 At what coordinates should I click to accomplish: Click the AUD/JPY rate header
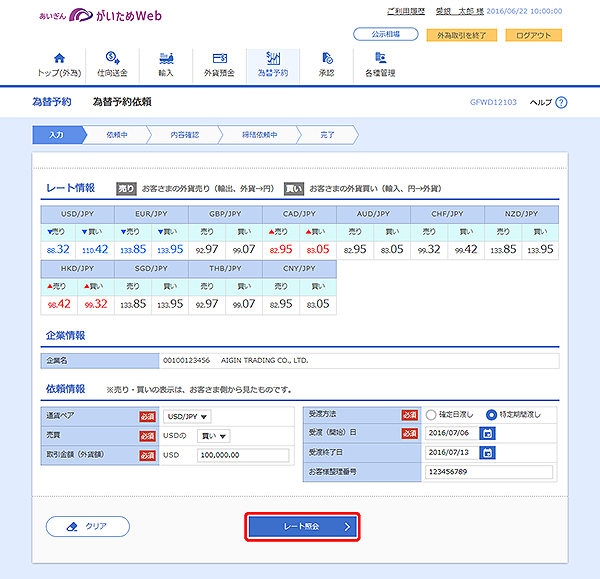click(373, 214)
